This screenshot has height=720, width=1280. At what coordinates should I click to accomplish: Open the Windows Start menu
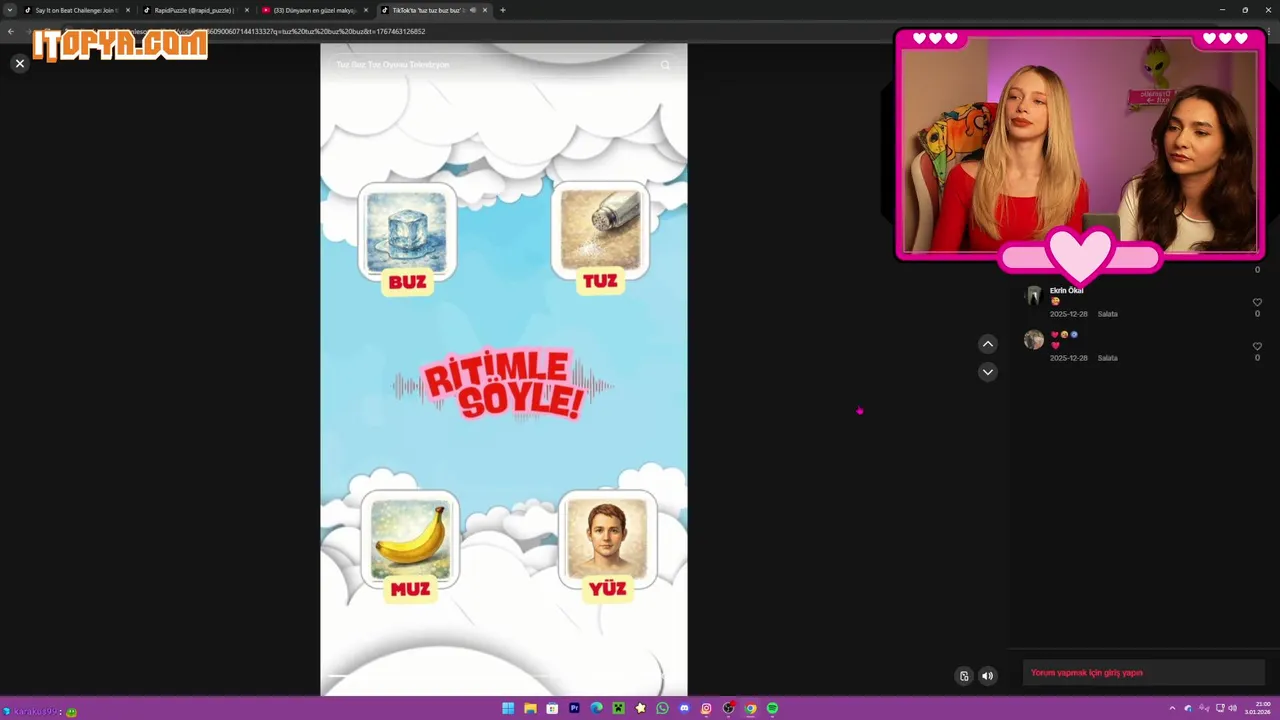(x=508, y=708)
